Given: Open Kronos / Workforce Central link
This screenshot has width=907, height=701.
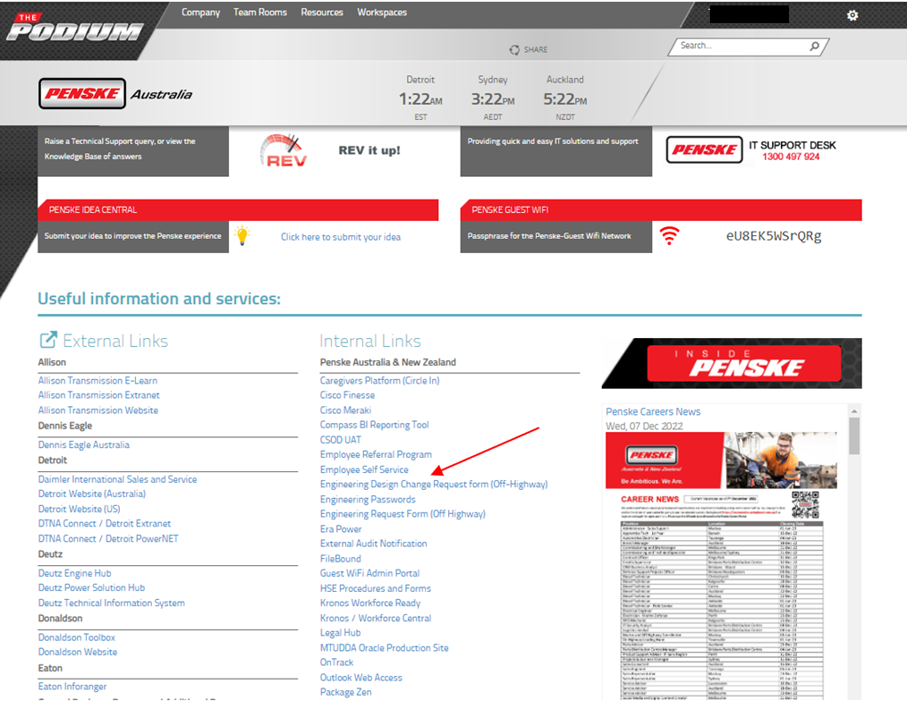Looking at the screenshot, I should 375,618.
